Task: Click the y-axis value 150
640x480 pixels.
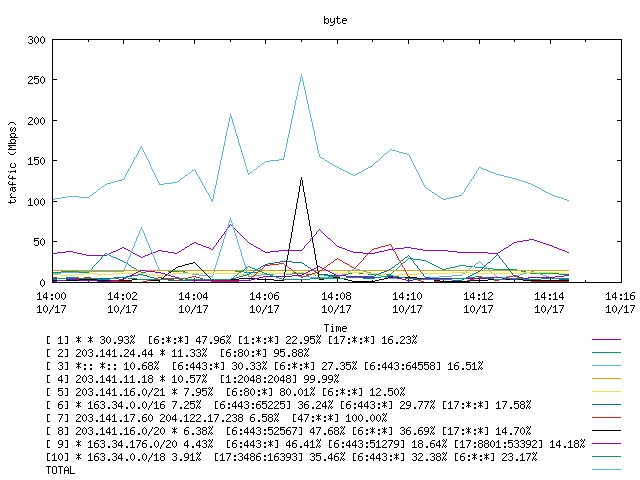Action: (36, 161)
